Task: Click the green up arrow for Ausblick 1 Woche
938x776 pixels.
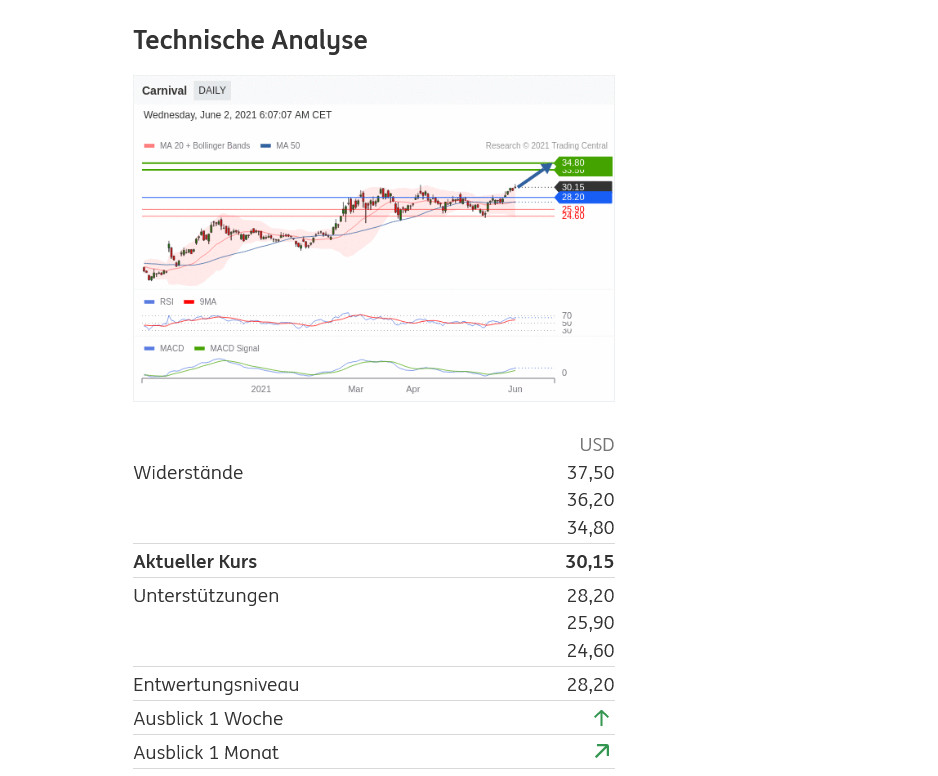Action: pos(601,718)
